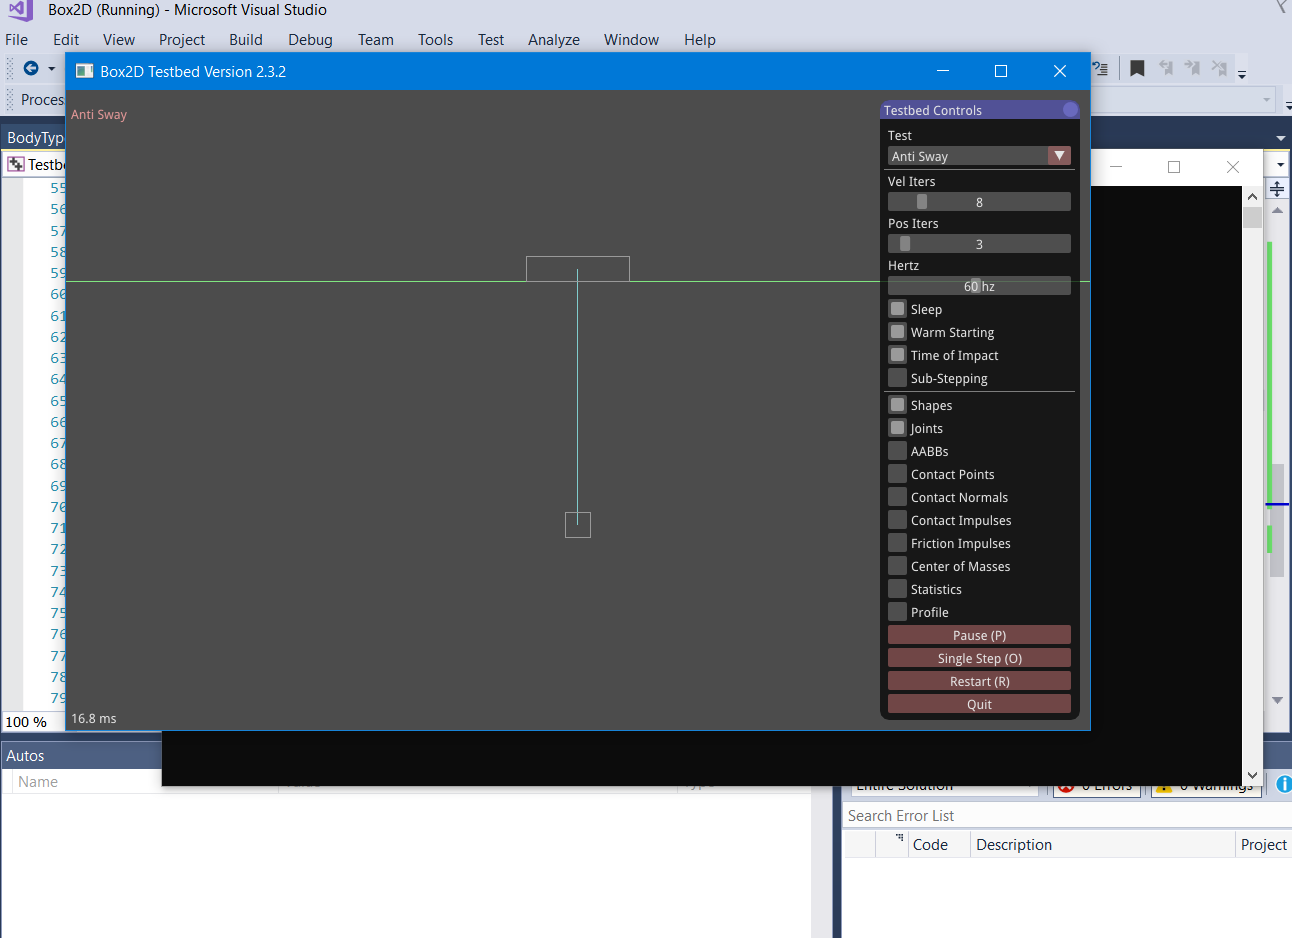Click the next bookmark icon
This screenshot has width=1292, height=938.
(1192, 67)
